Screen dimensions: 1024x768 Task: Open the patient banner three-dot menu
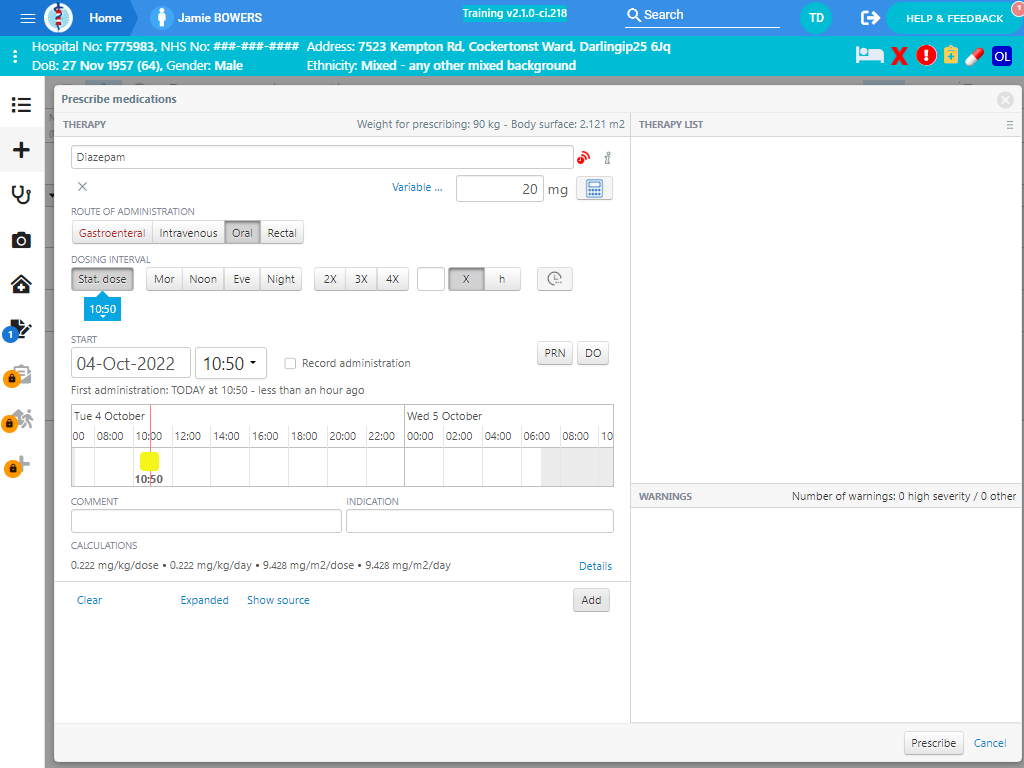(15, 56)
